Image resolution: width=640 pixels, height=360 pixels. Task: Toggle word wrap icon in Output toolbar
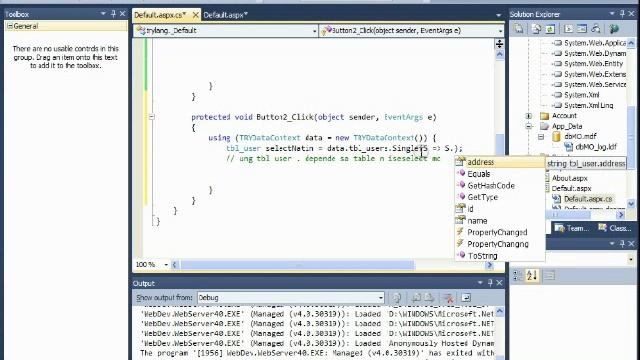click(466, 298)
